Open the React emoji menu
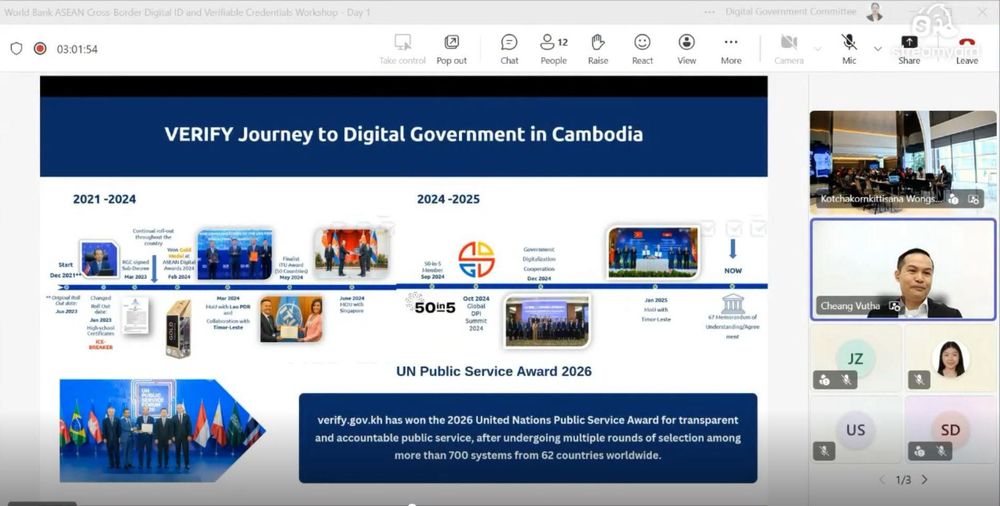The image size is (1000, 506). coord(642,49)
